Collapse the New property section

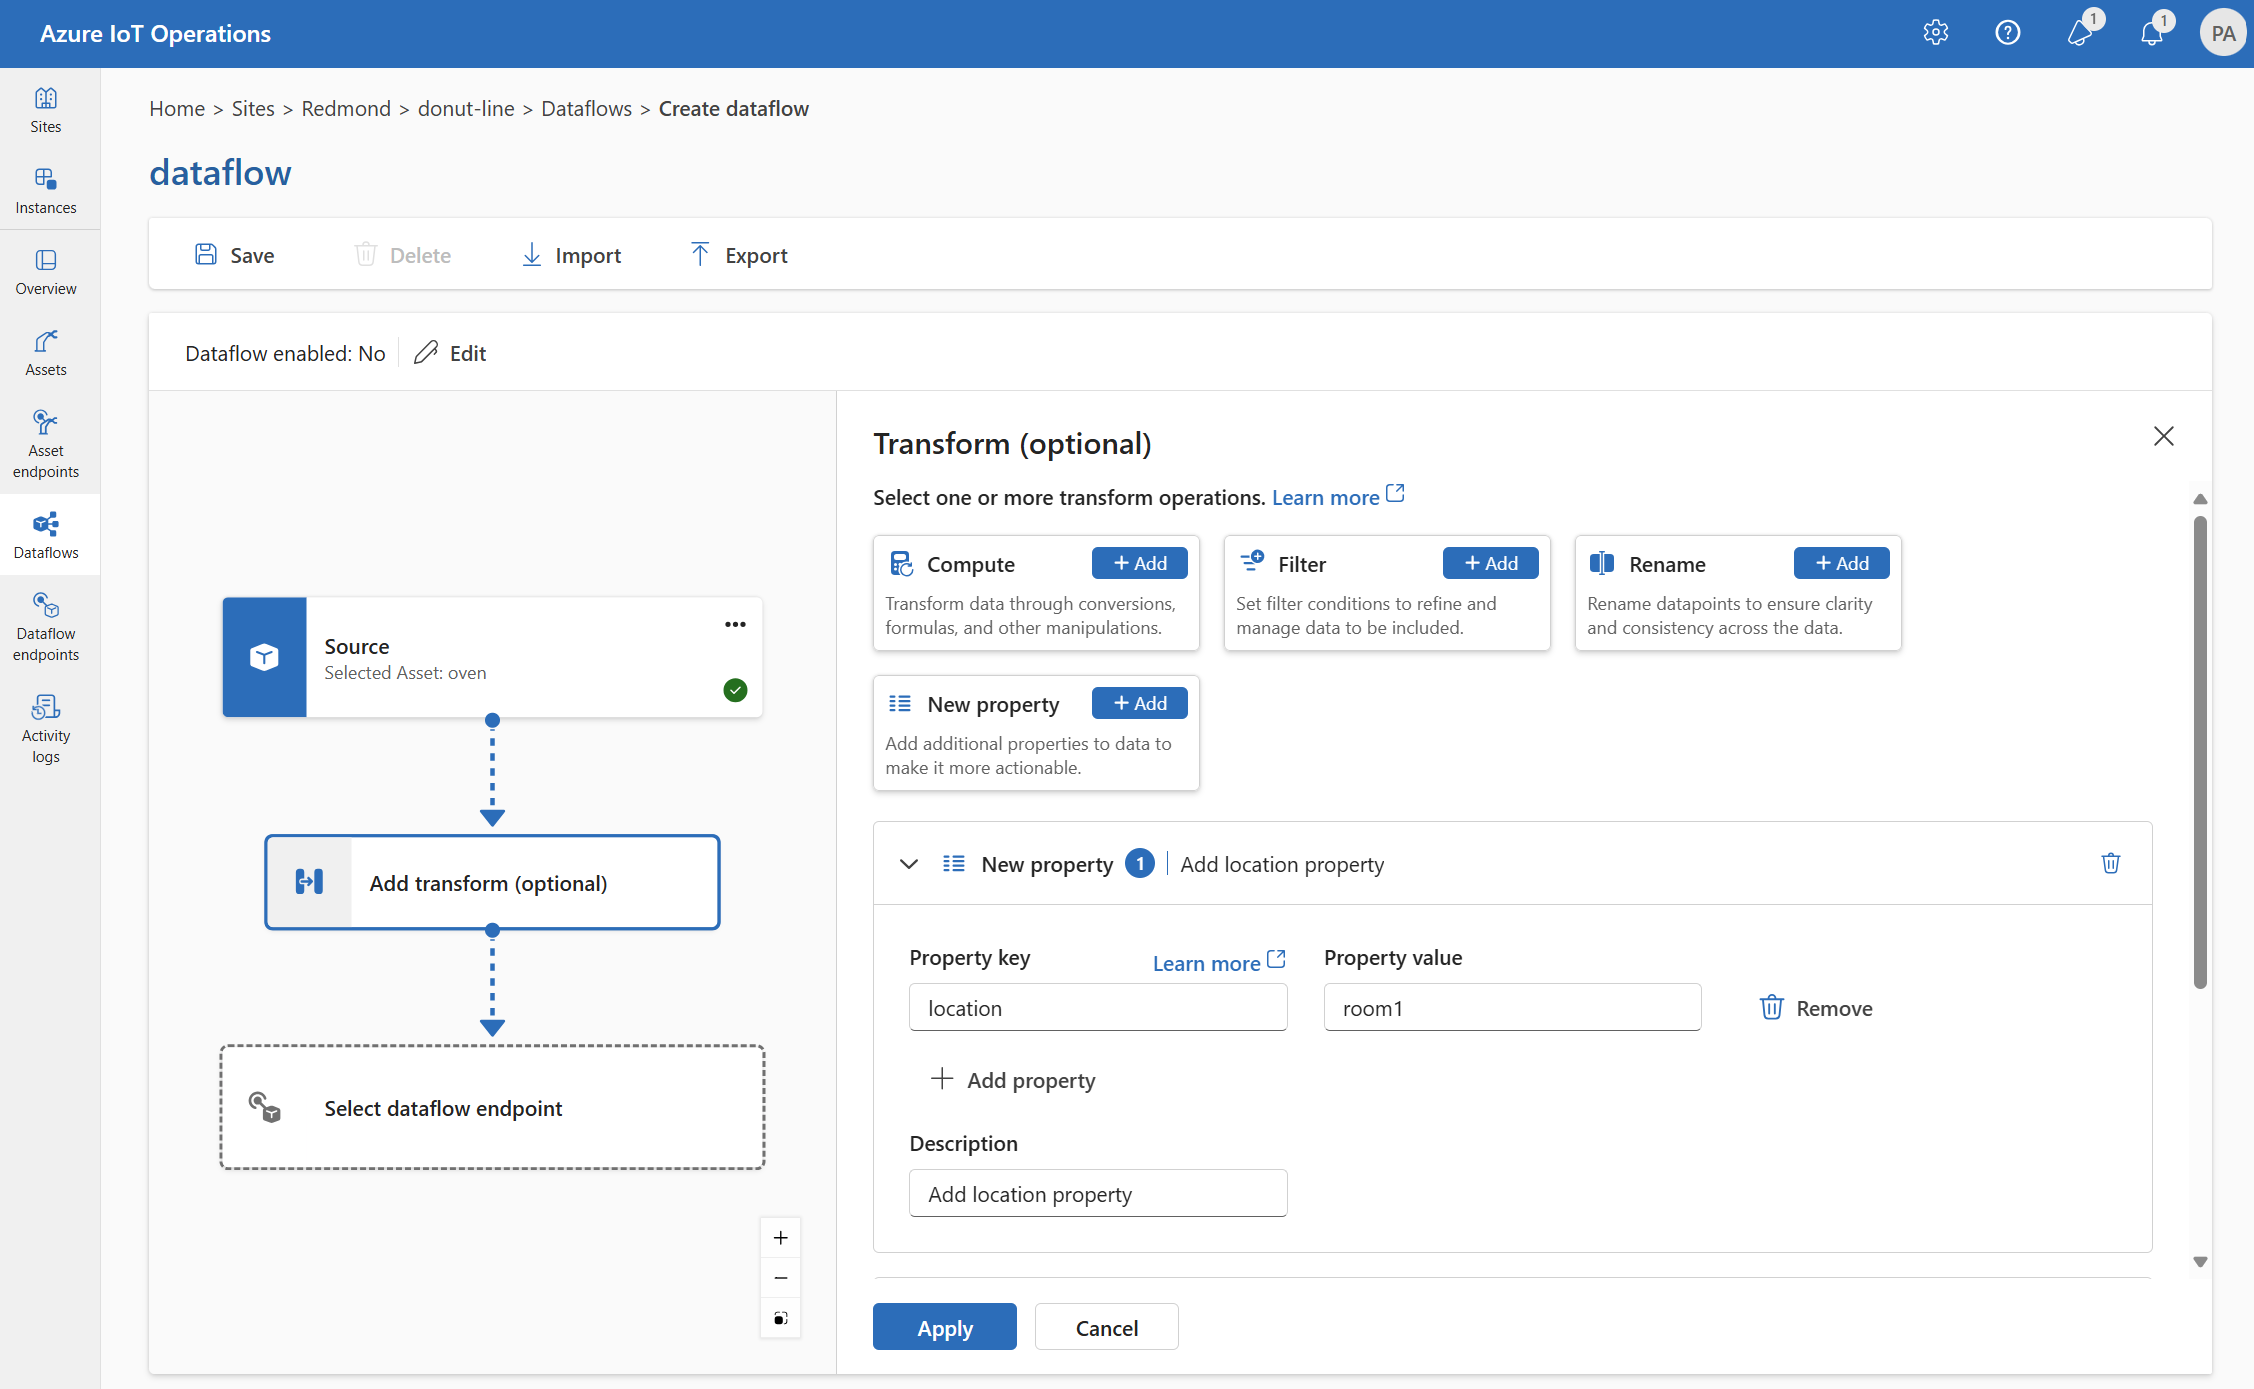[906, 863]
